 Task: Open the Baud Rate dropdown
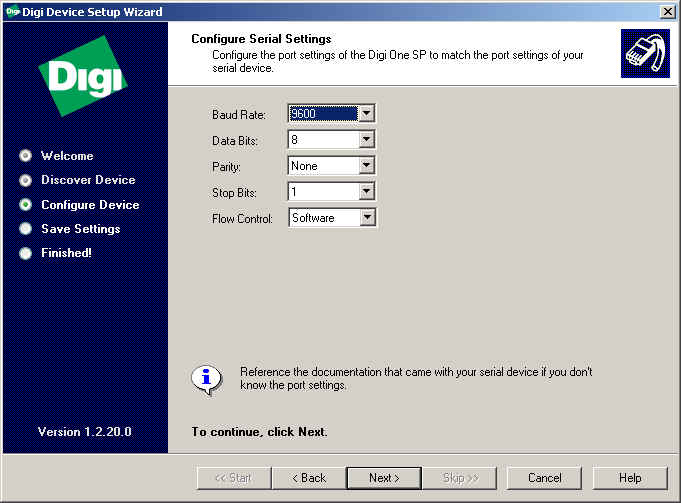pyautogui.click(x=366, y=114)
